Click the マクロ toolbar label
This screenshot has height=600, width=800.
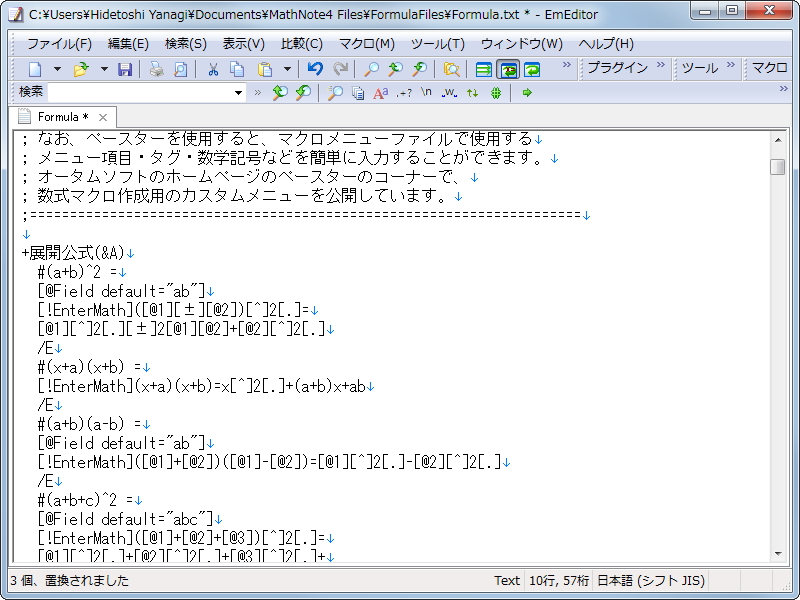click(x=769, y=67)
